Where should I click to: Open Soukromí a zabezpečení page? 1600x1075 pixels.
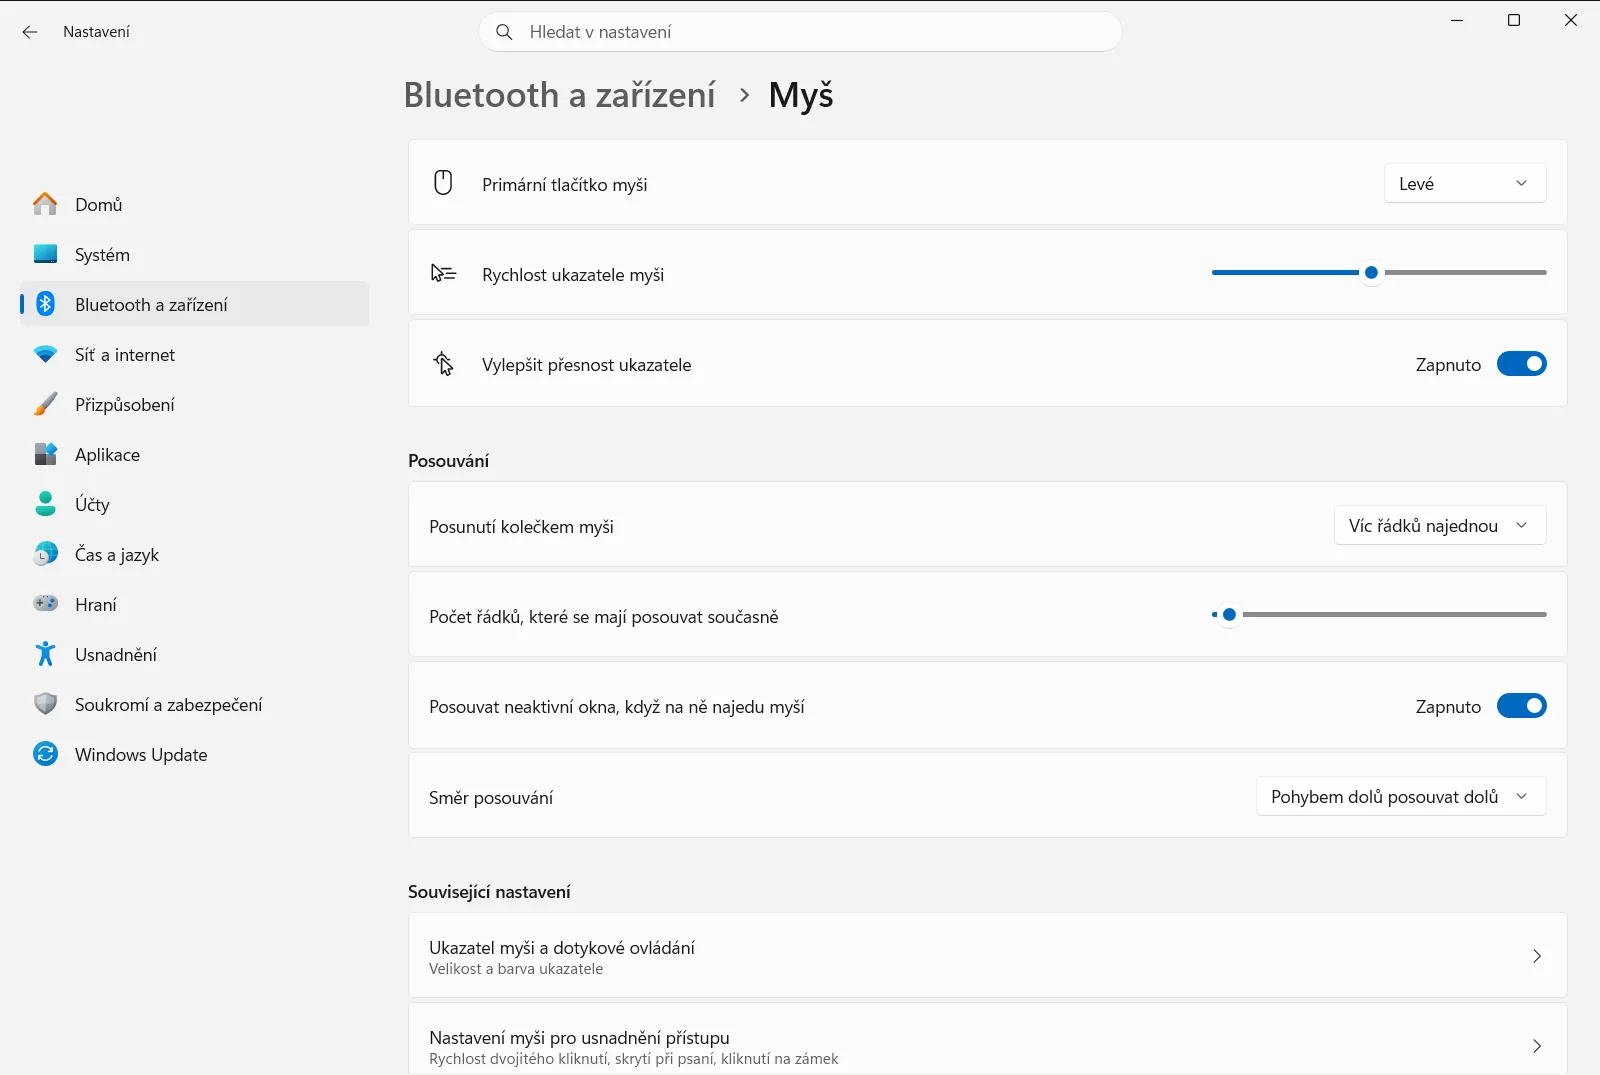[194, 704]
